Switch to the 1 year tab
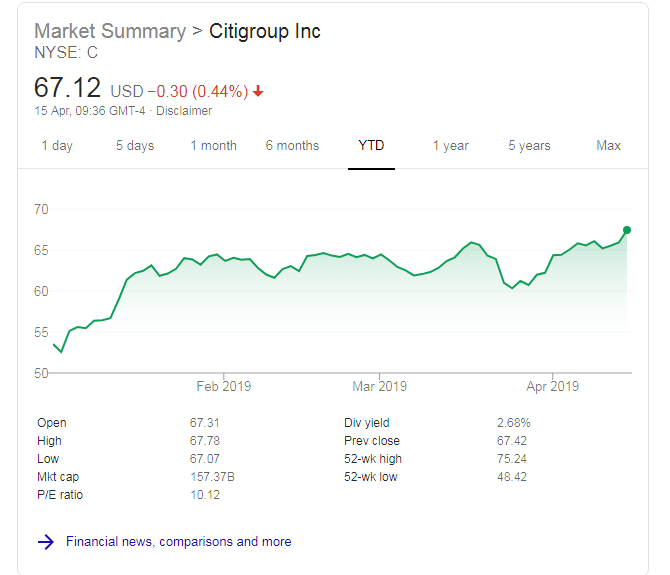 [450, 146]
